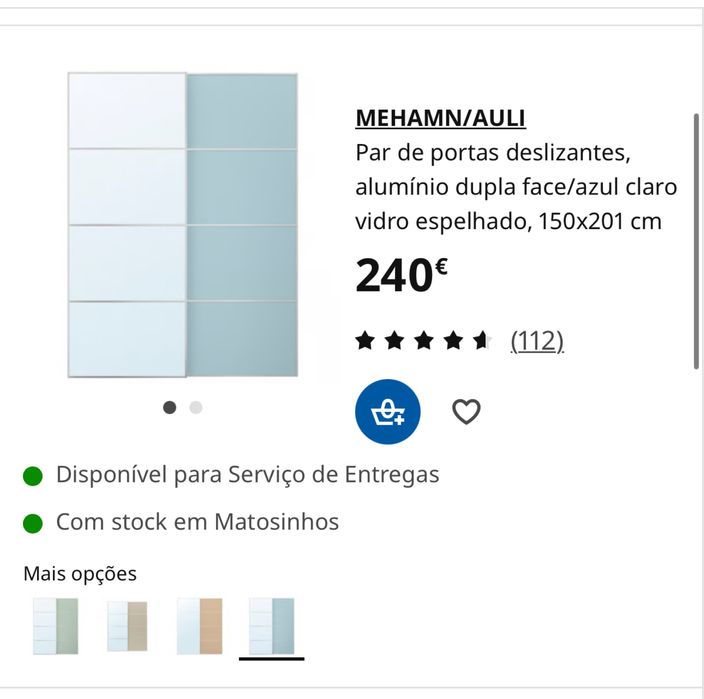Screen dimensions: 704x699
Task: Switch to the second product image dot
Action: click(196, 407)
